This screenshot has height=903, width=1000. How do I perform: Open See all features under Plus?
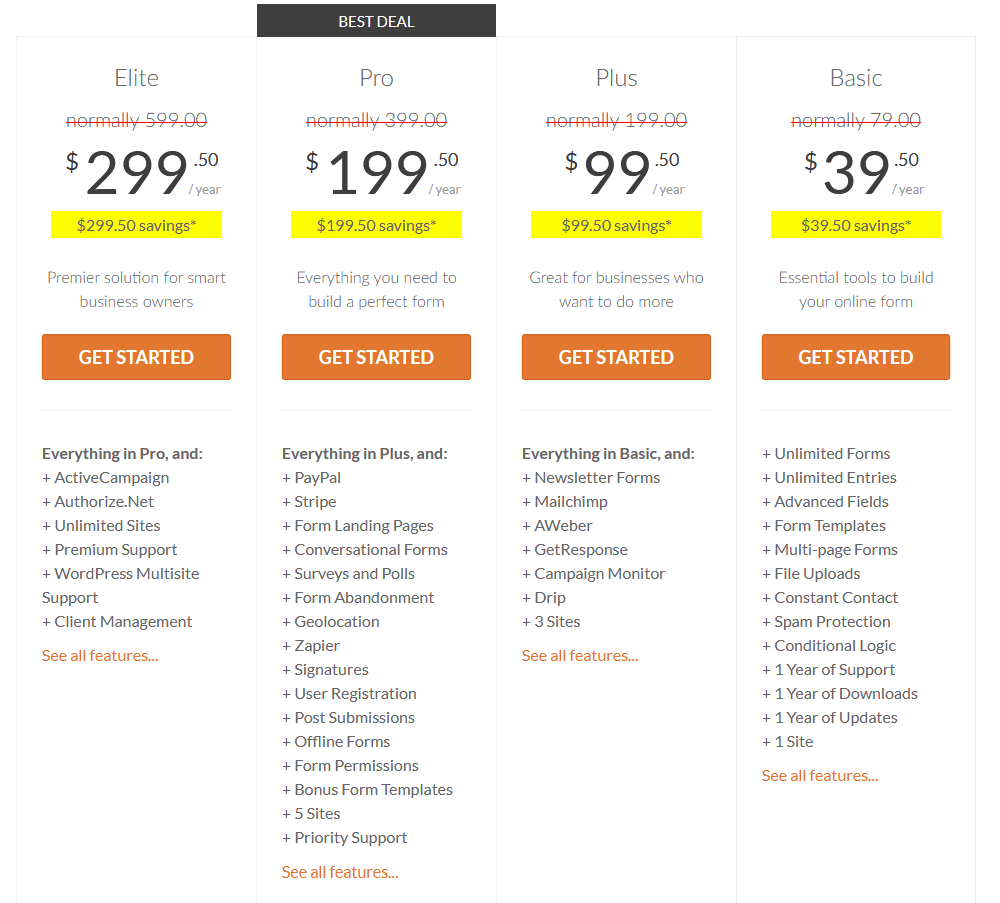coord(579,655)
